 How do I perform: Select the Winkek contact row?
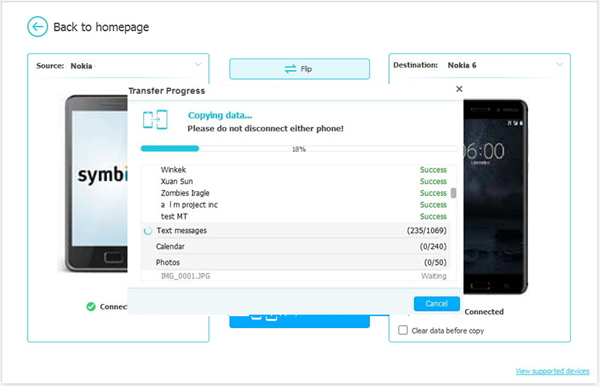pos(295,169)
